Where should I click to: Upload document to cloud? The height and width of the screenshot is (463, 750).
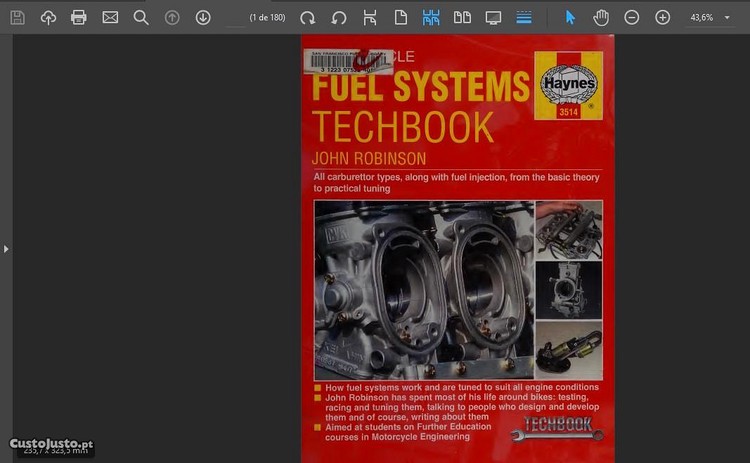pyautogui.click(x=48, y=18)
